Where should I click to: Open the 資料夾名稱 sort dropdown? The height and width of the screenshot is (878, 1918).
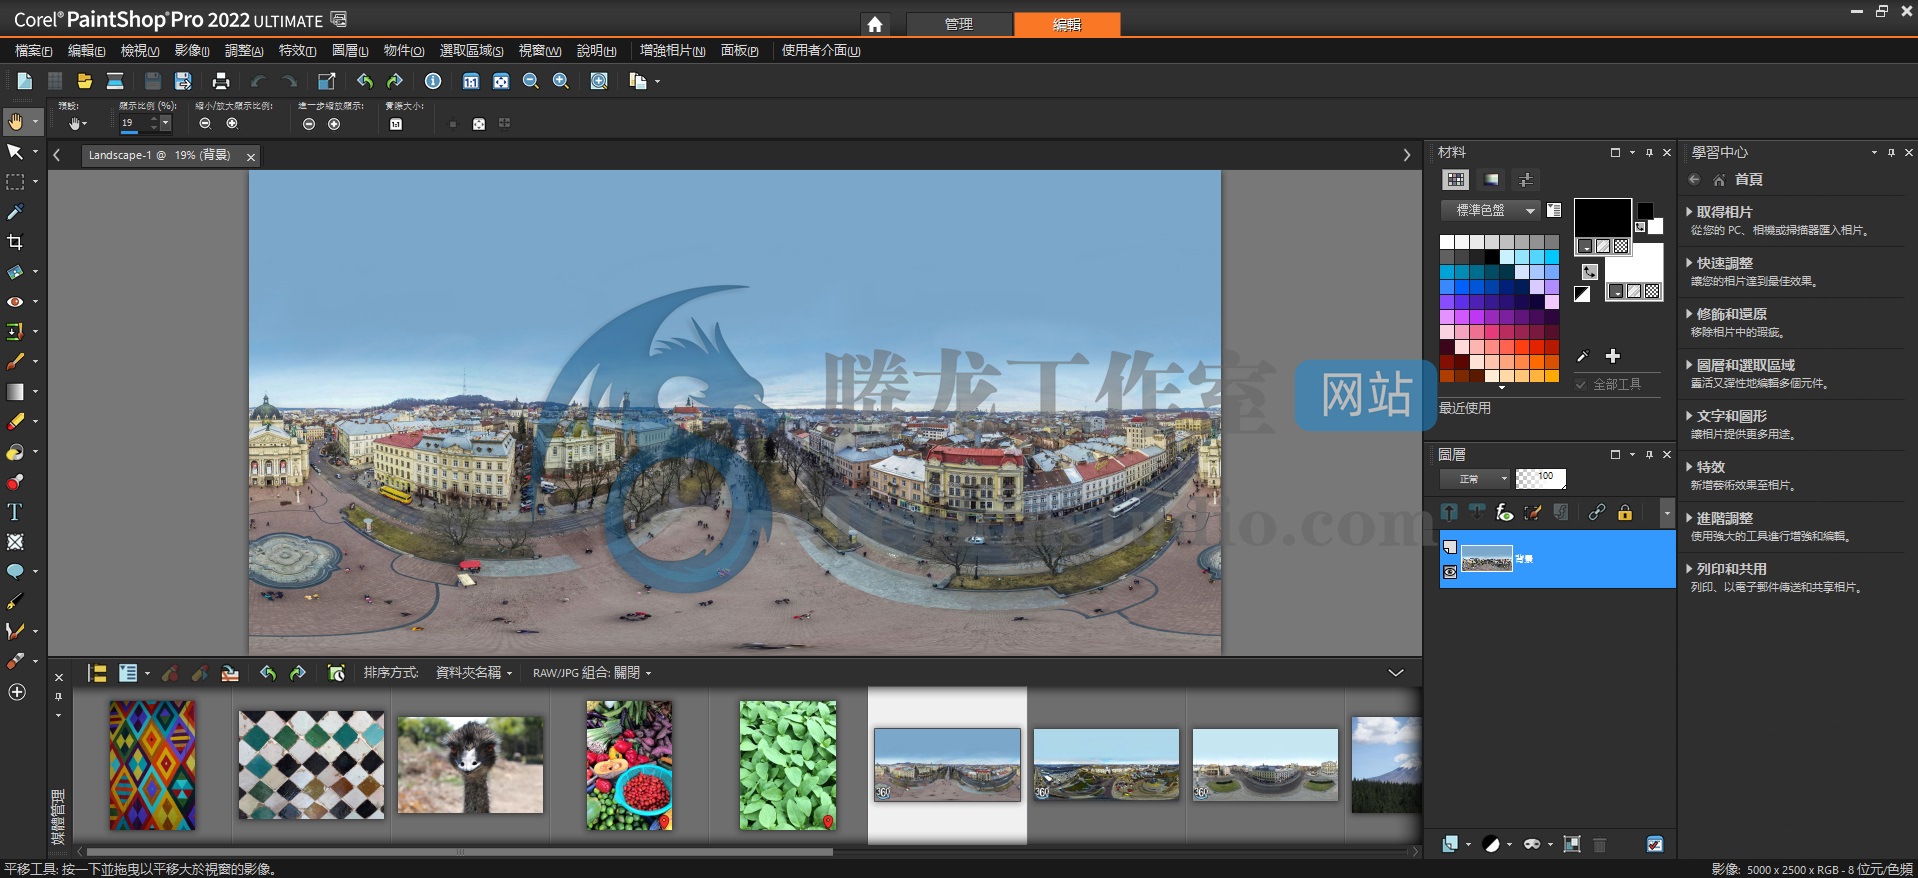coord(474,673)
